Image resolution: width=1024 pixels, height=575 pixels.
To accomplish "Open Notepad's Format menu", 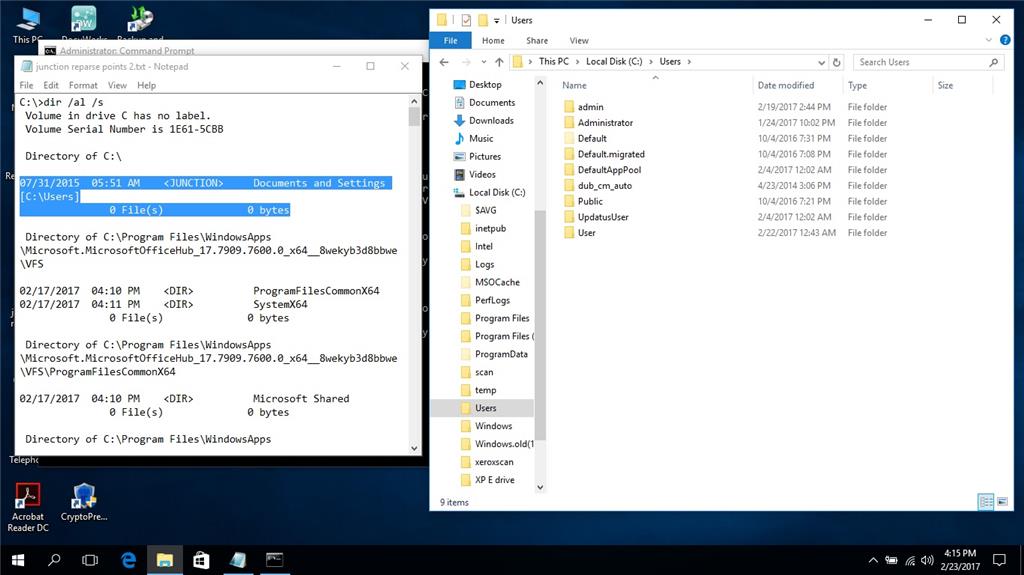I will (83, 85).
